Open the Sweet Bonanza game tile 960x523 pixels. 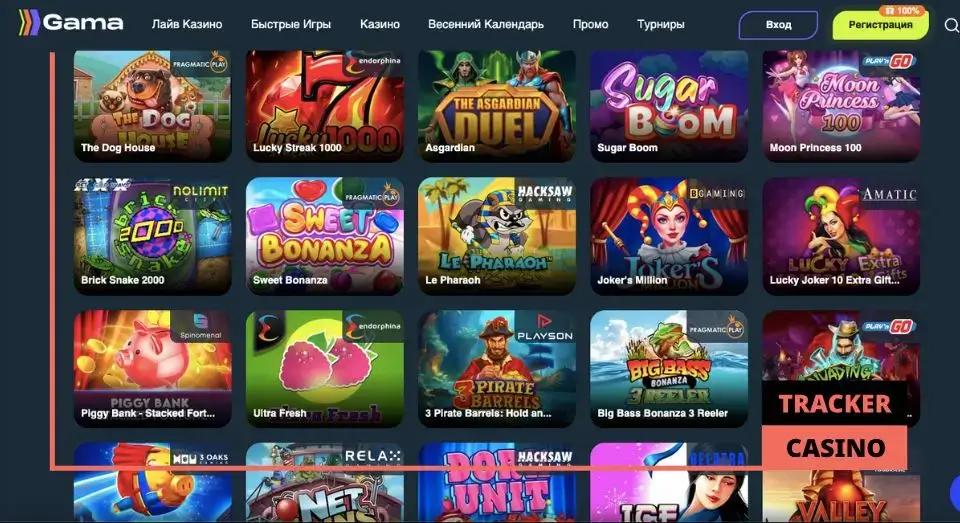click(324, 236)
